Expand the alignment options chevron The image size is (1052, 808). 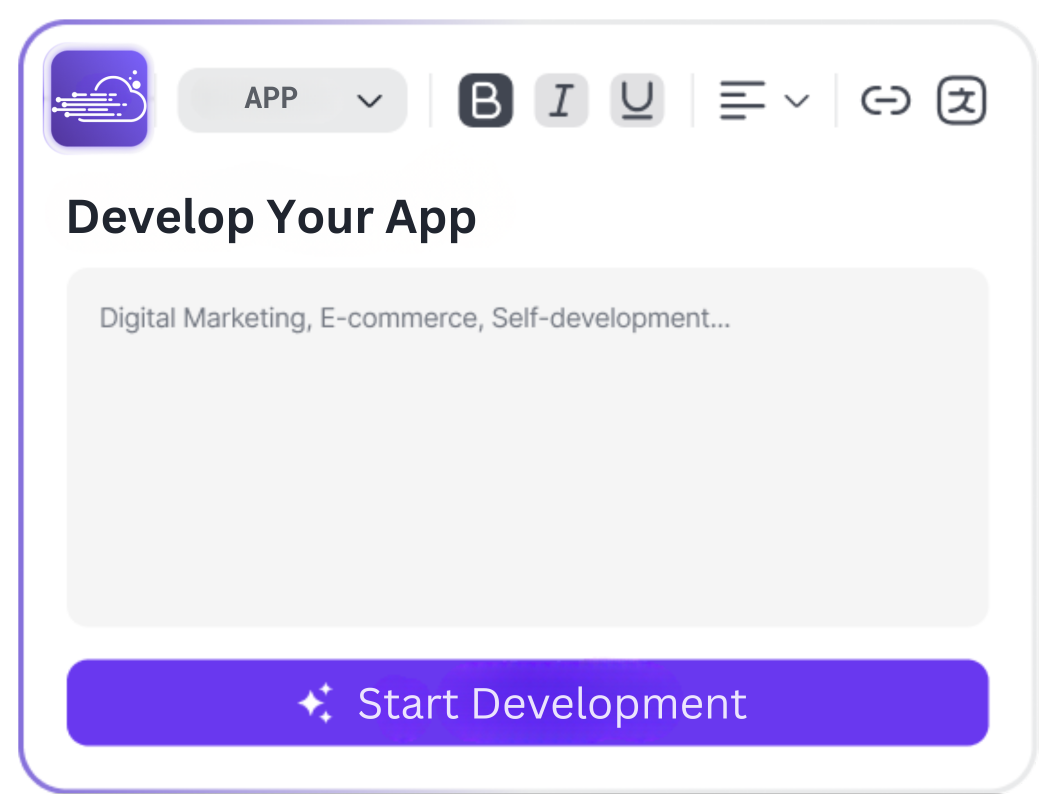point(796,100)
